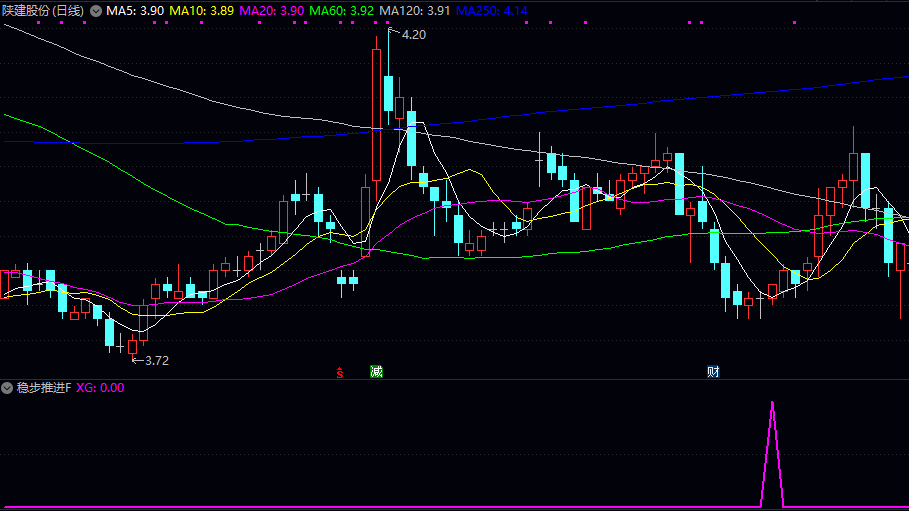The image size is (909, 511).
Task: Click the 陕建股份(日线) chart title
Action: [x=42, y=10]
